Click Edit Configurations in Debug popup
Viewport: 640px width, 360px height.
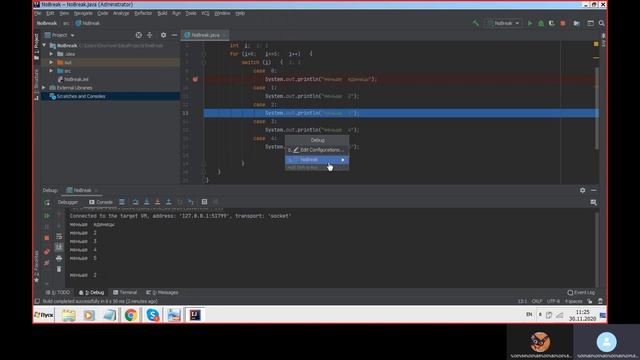317,150
